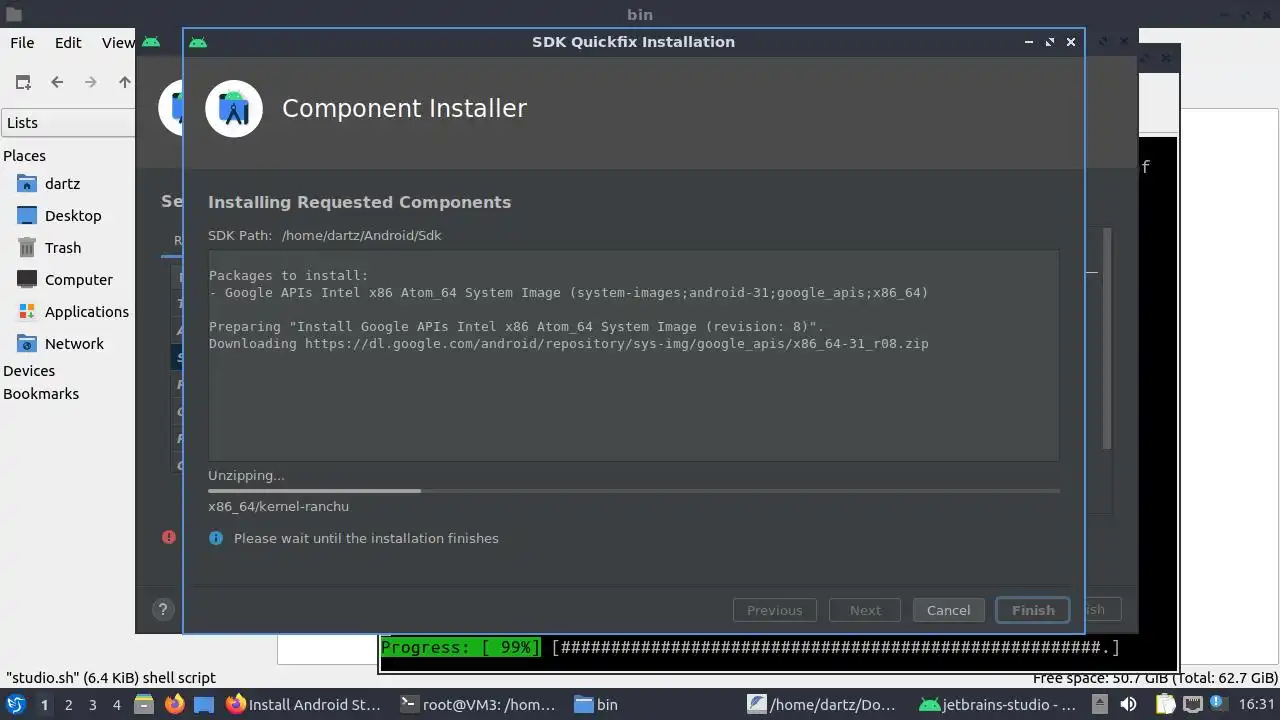
Task: Click the eject/removable media tray icon
Action: point(1099,704)
